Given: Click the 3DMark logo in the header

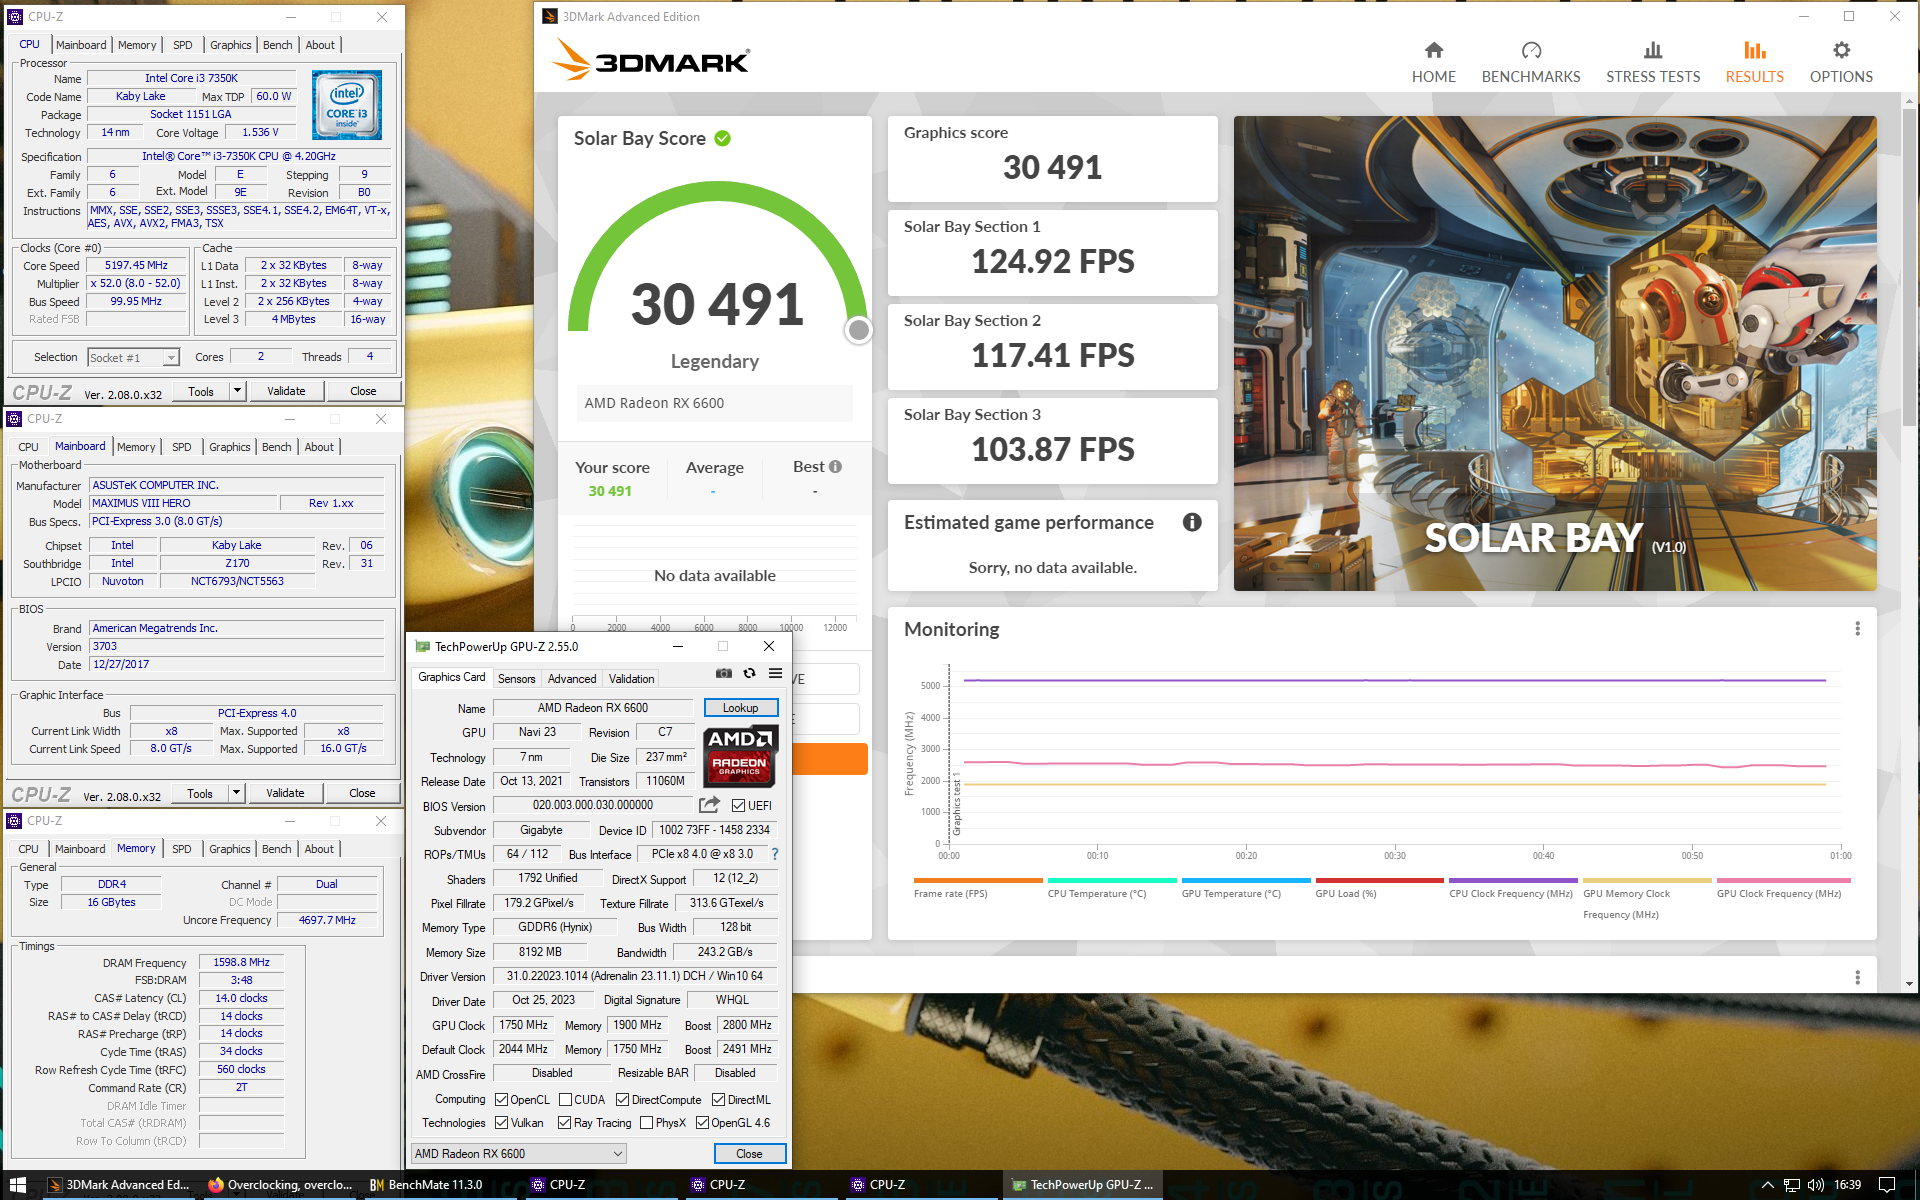Looking at the screenshot, I should (x=650, y=60).
